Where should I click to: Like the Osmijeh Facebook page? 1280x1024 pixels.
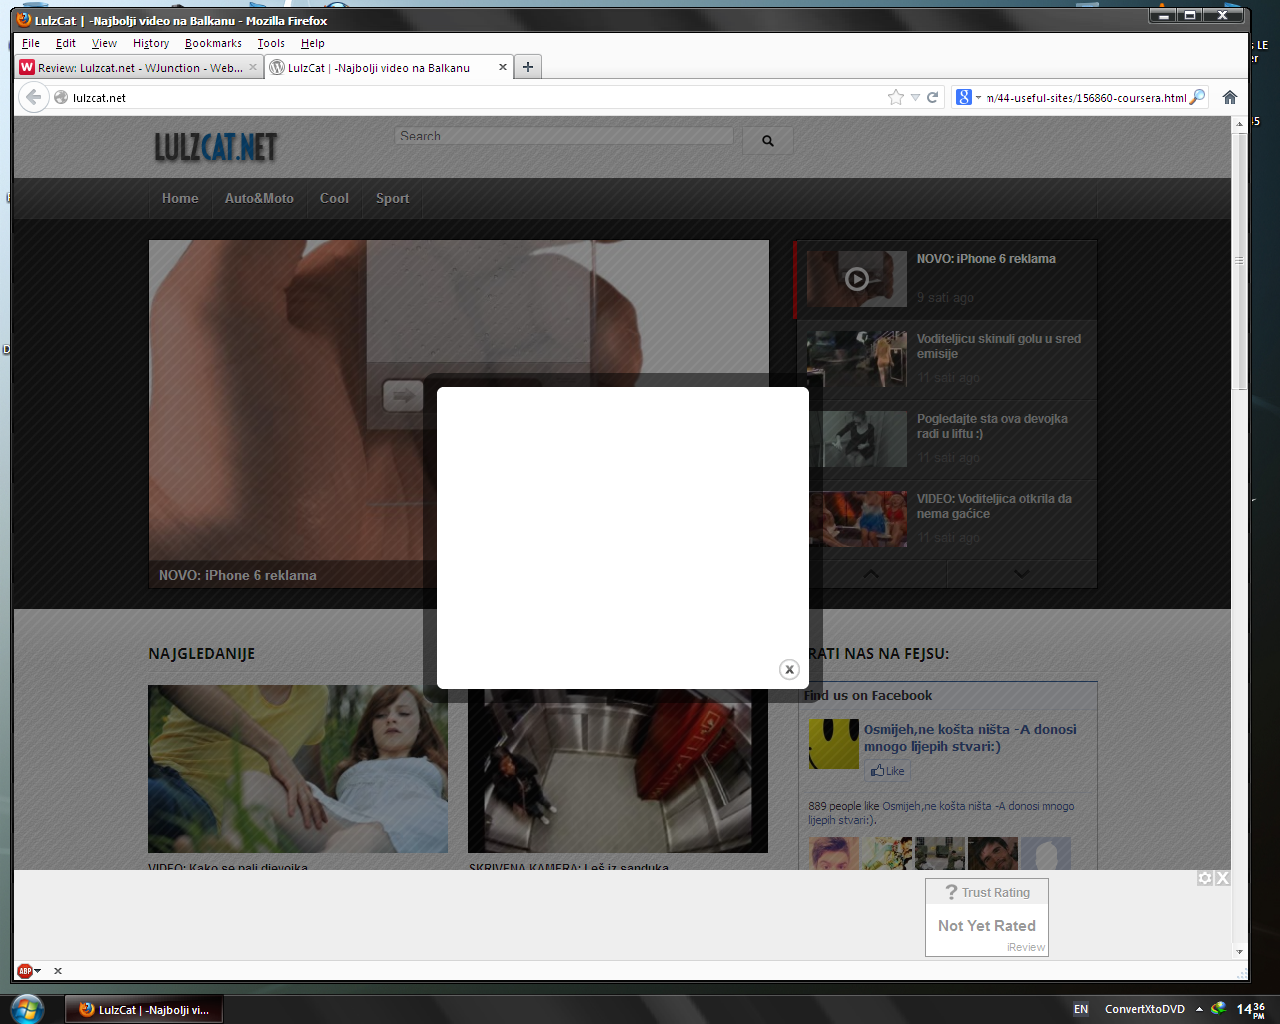click(x=887, y=770)
